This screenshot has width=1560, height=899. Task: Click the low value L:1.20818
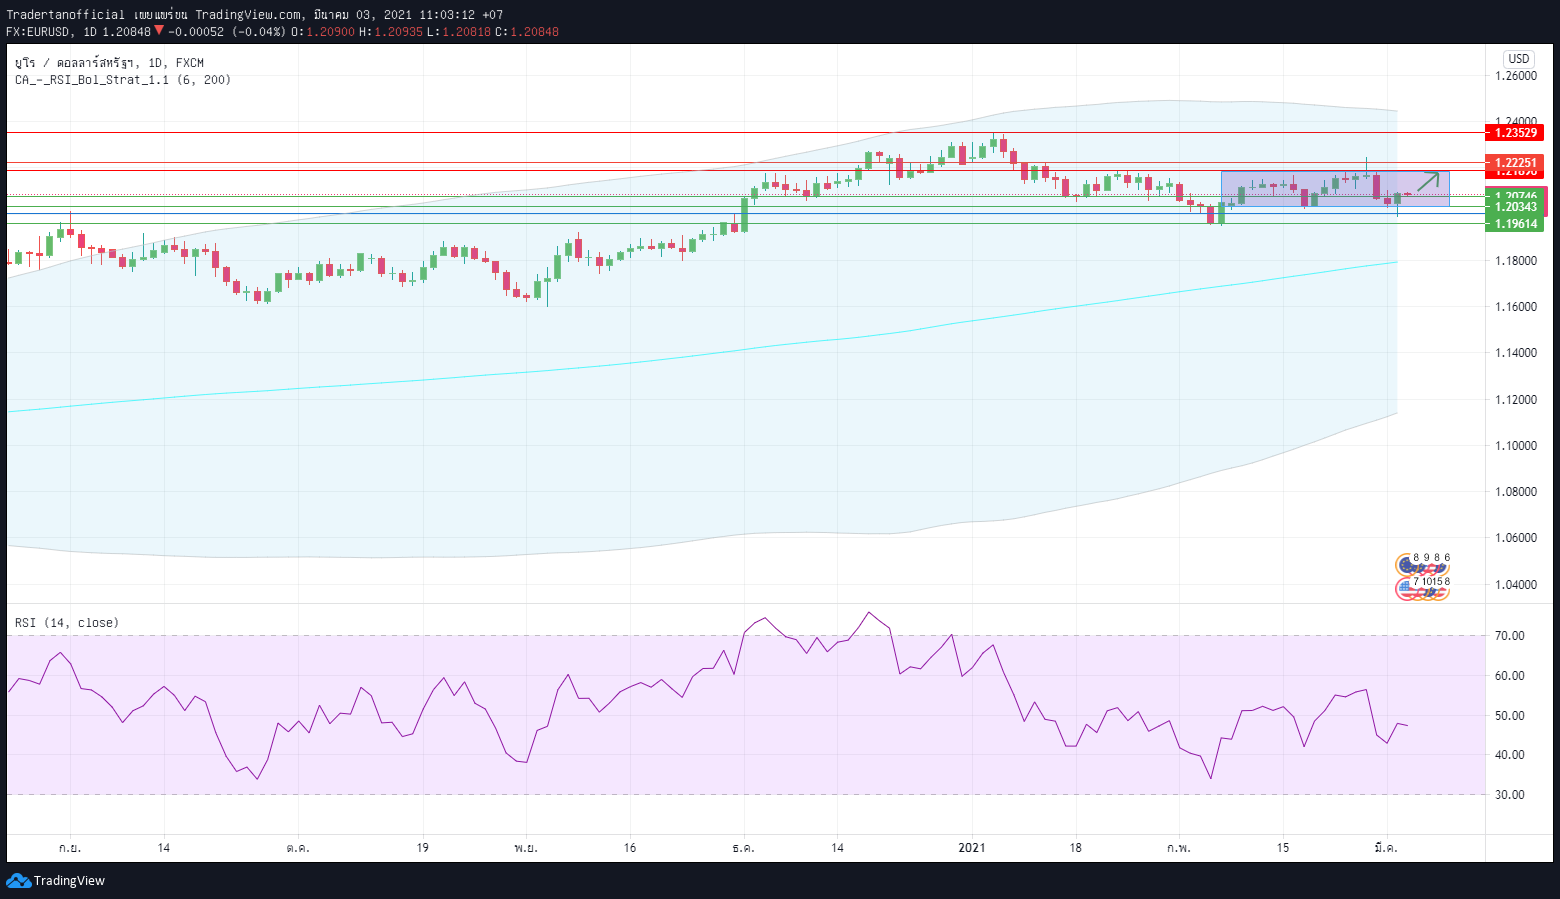point(458,32)
